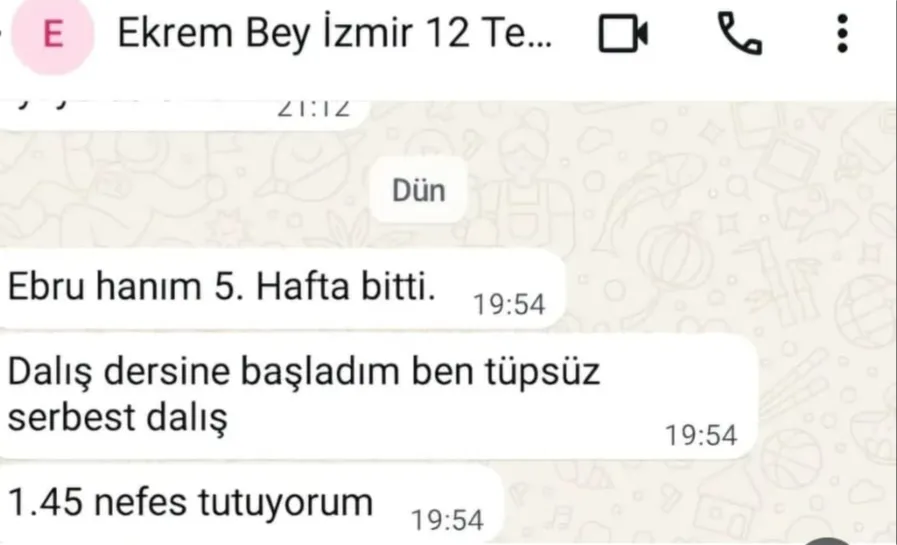
Task: Start a video call with Ekrem Bey
Action: pos(623,33)
